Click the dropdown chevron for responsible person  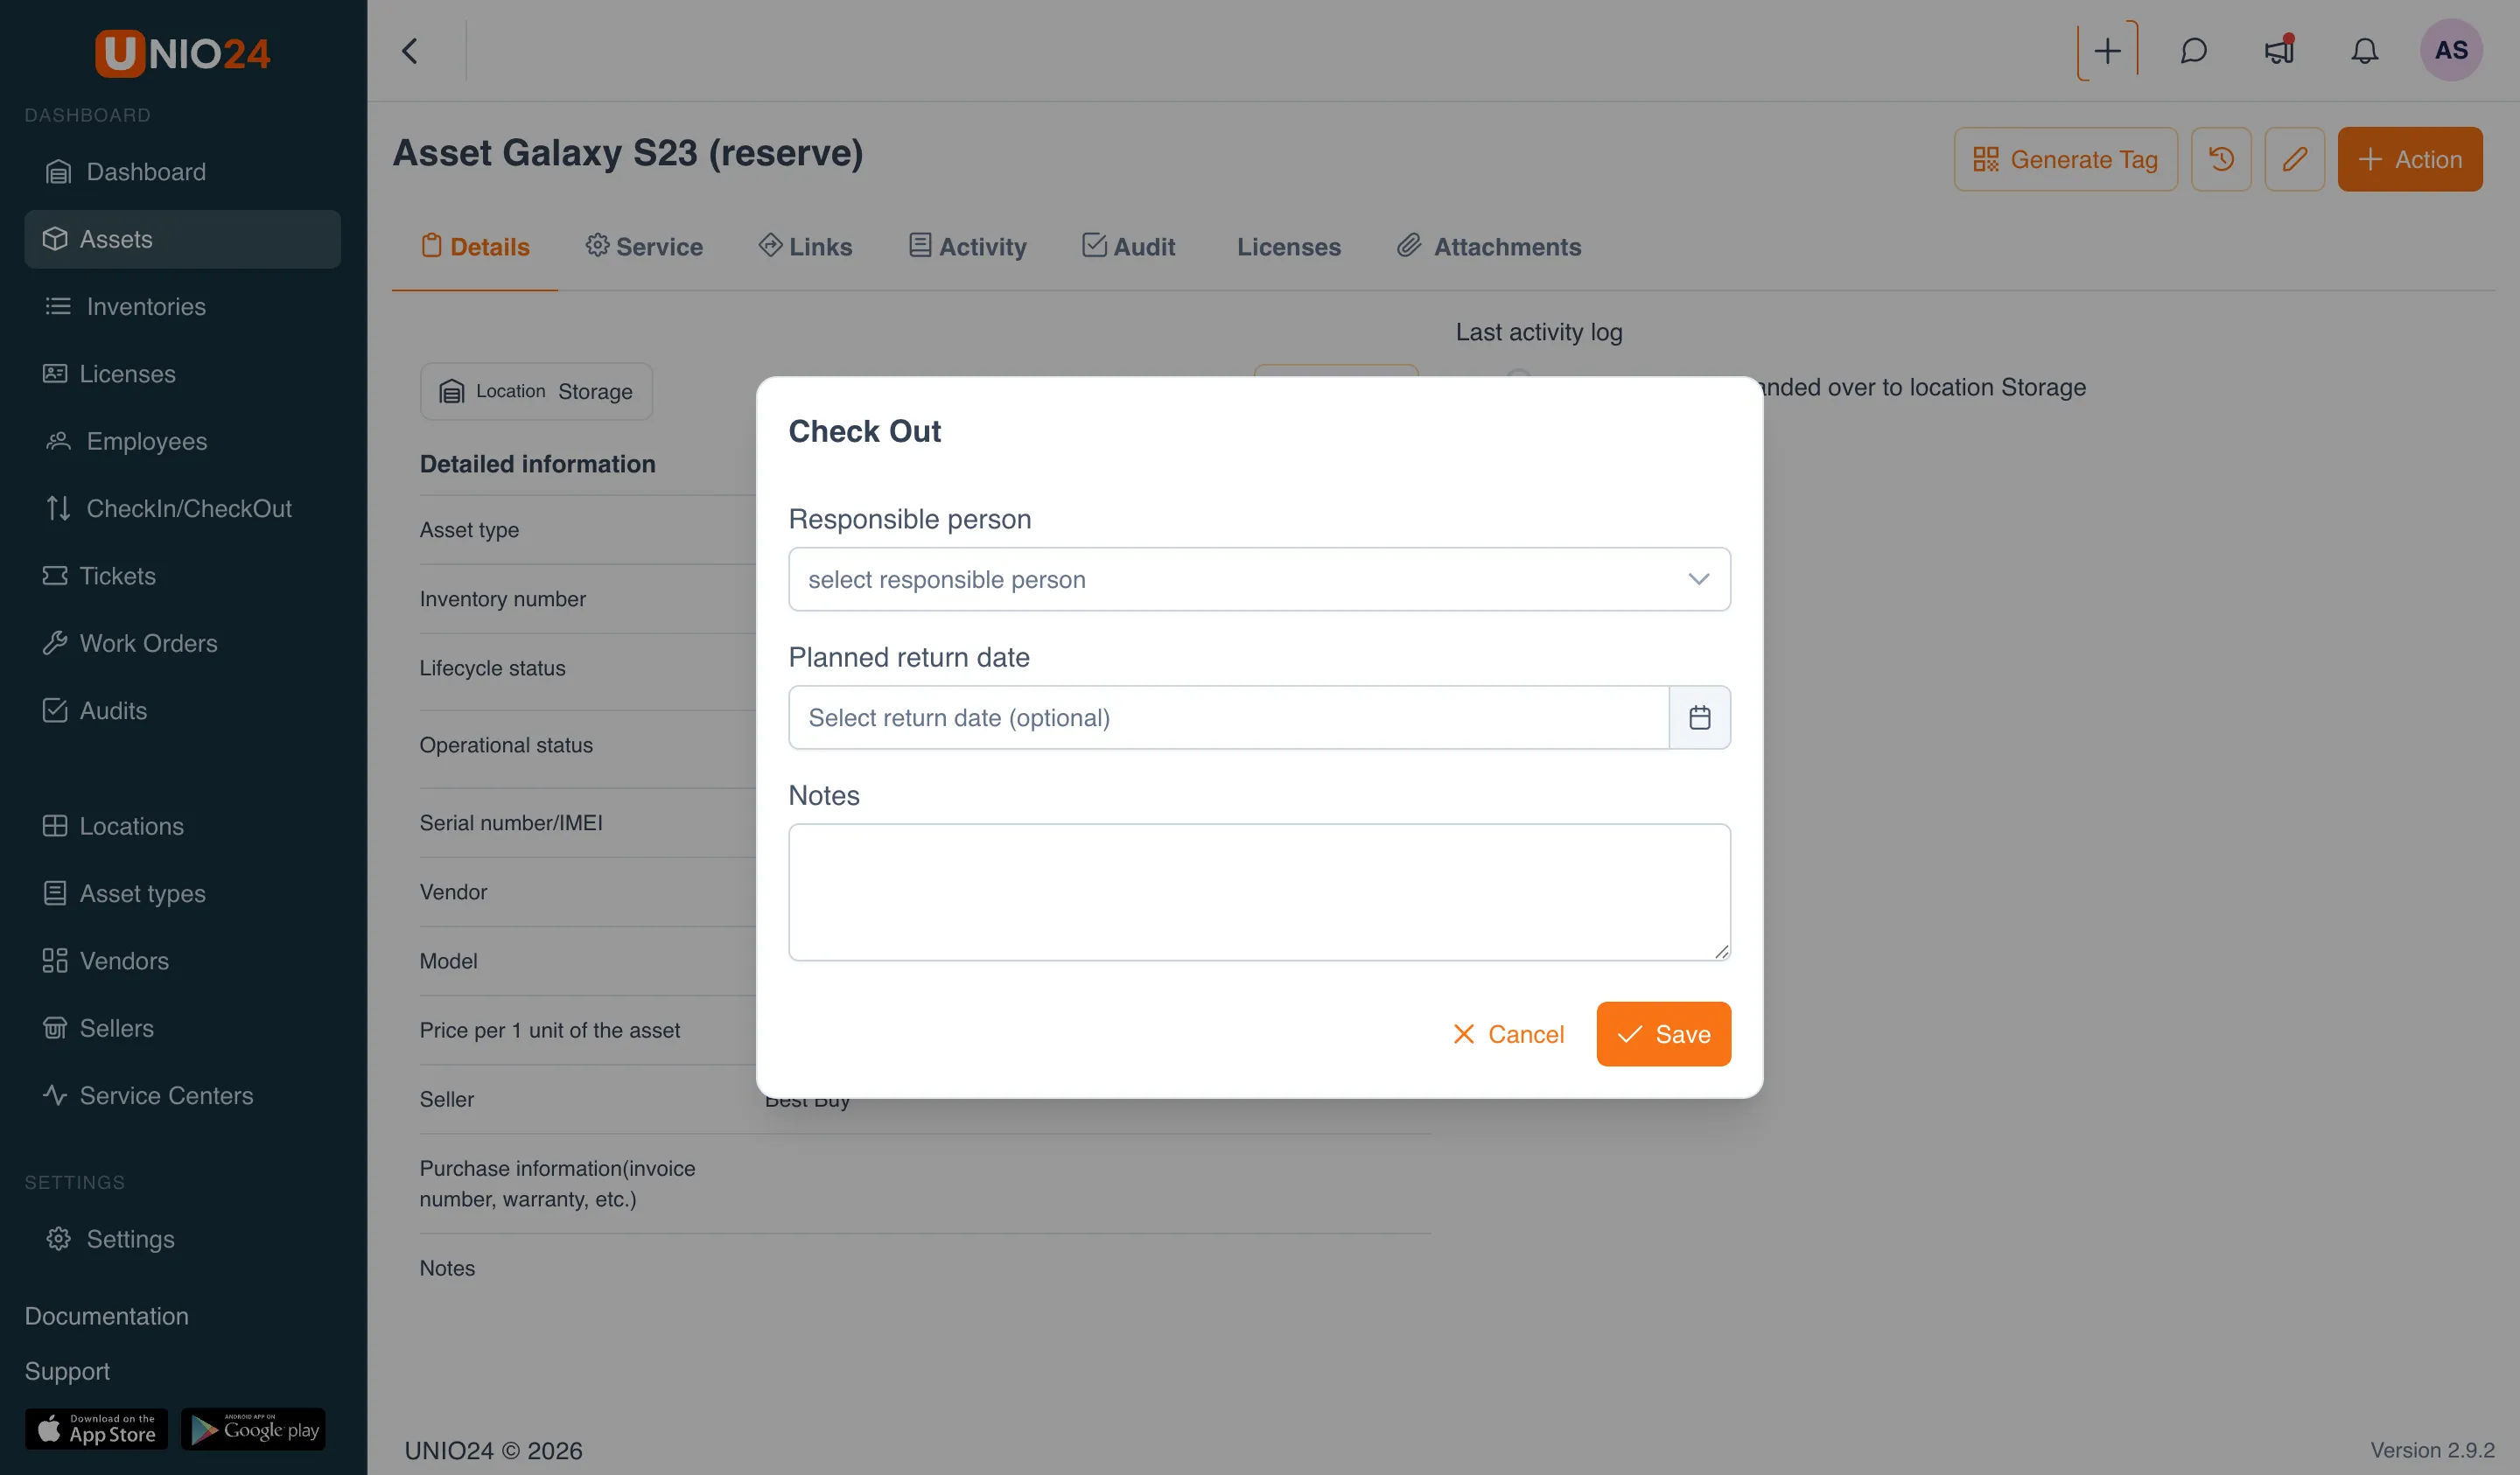1698,579
